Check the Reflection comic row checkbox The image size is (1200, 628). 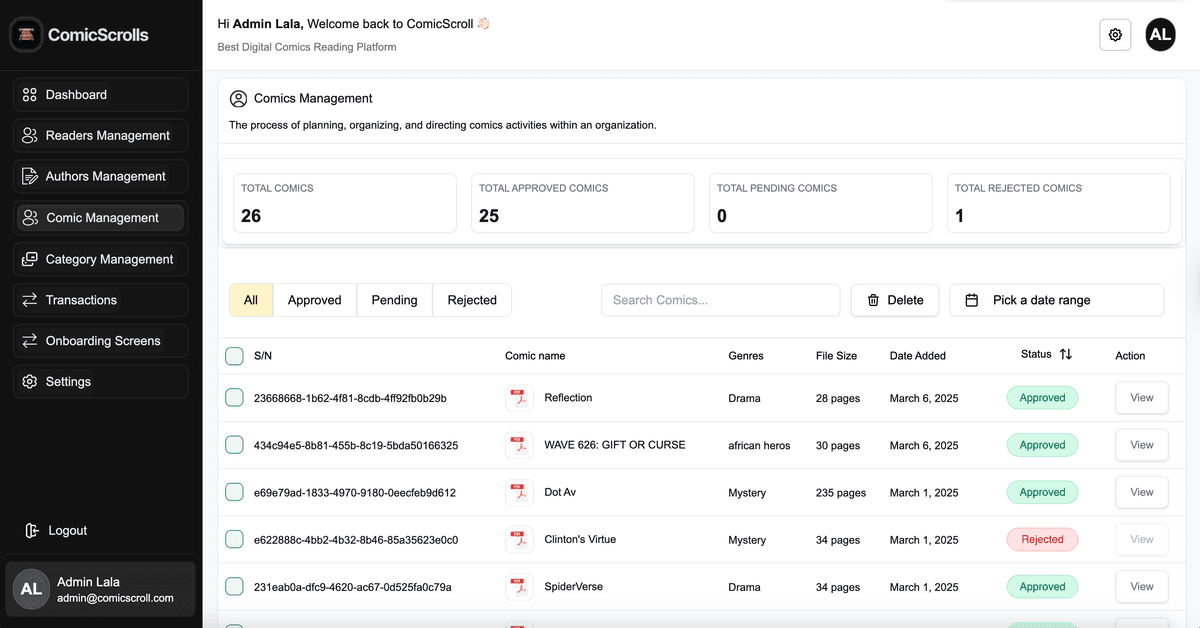(x=234, y=397)
